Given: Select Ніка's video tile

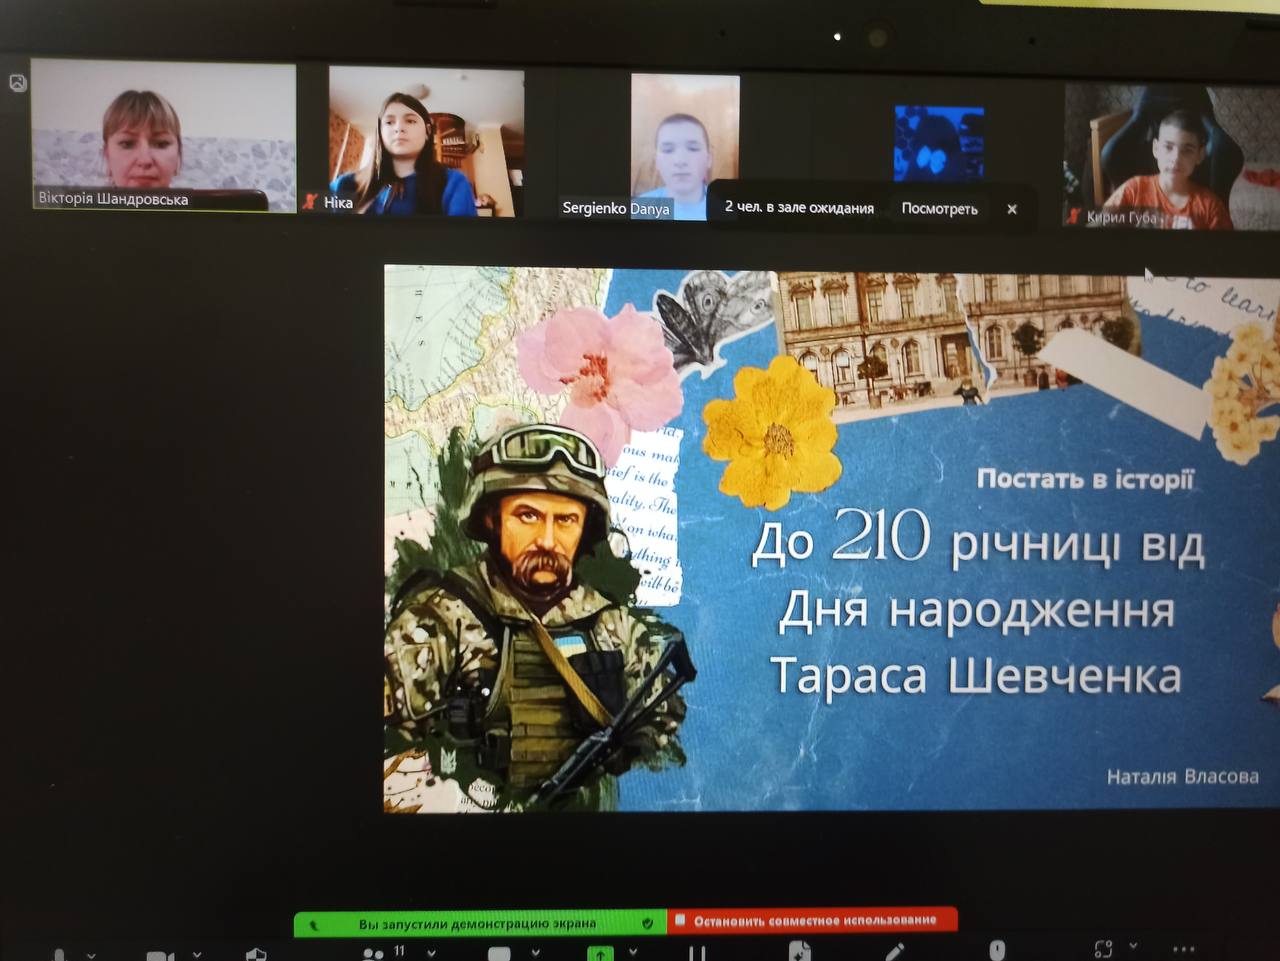Looking at the screenshot, I should coord(426,141).
